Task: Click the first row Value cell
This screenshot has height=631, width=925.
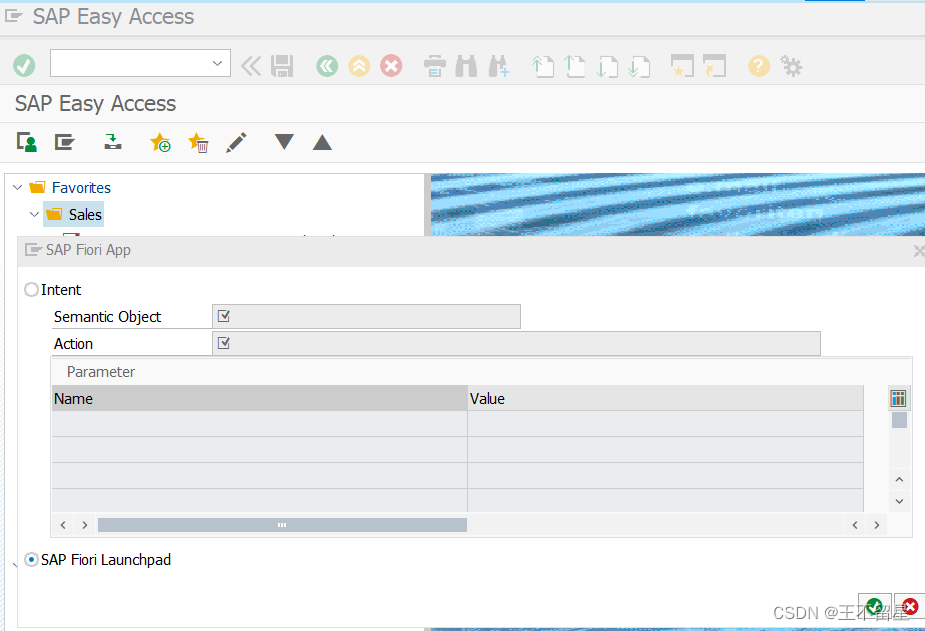Action: tap(665, 424)
